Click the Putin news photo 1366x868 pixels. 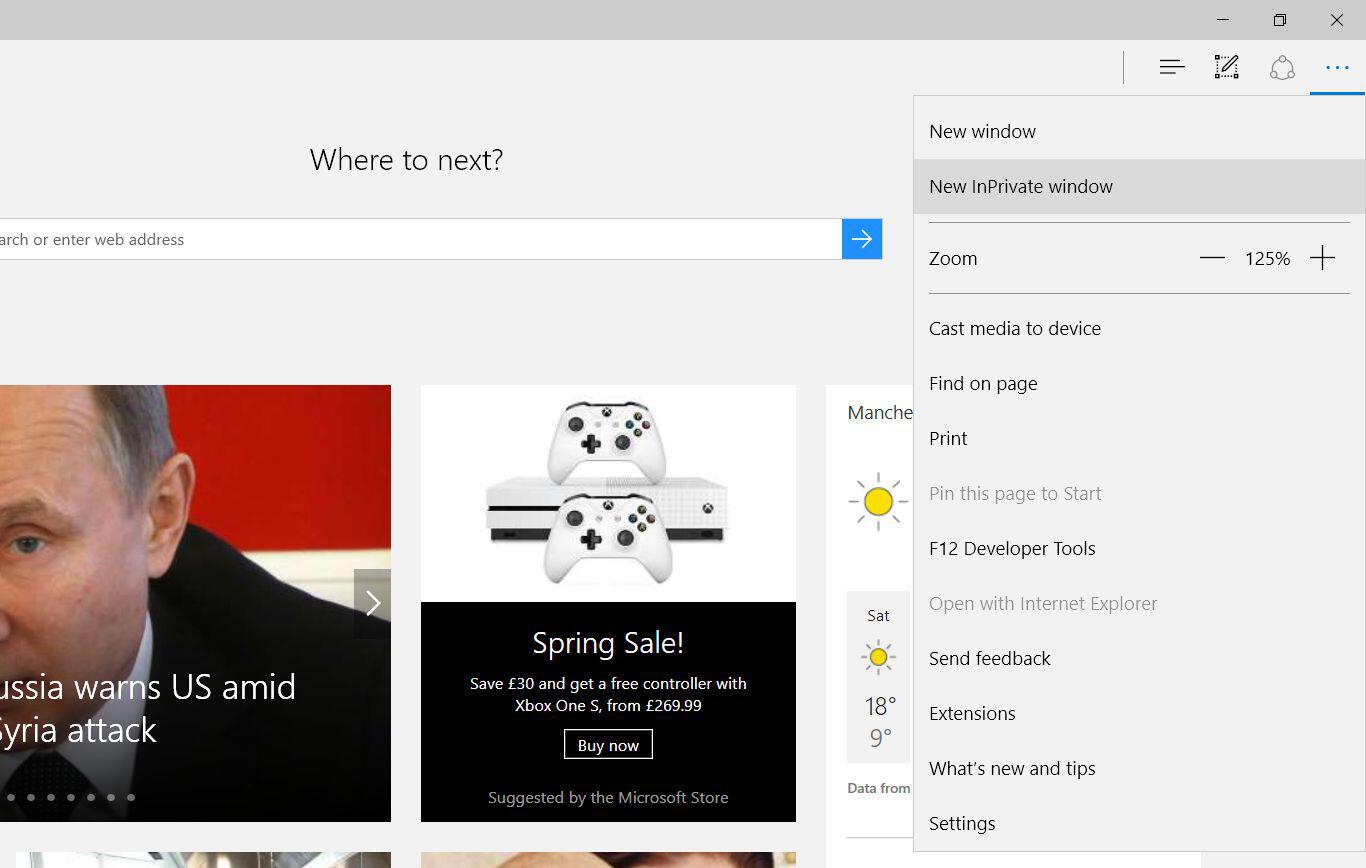pyautogui.click(x=195, y=603)
